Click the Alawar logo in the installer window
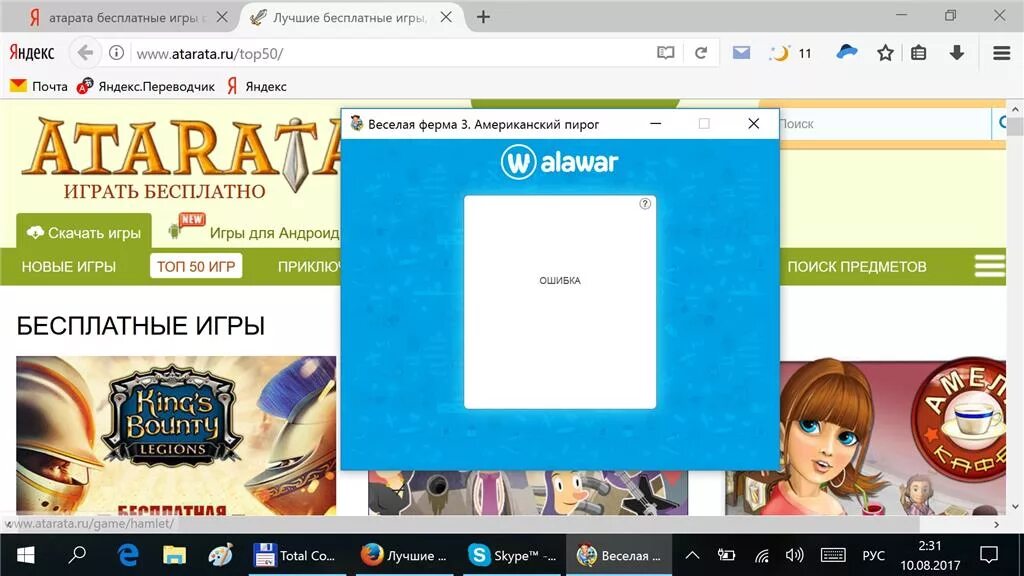 560,162
